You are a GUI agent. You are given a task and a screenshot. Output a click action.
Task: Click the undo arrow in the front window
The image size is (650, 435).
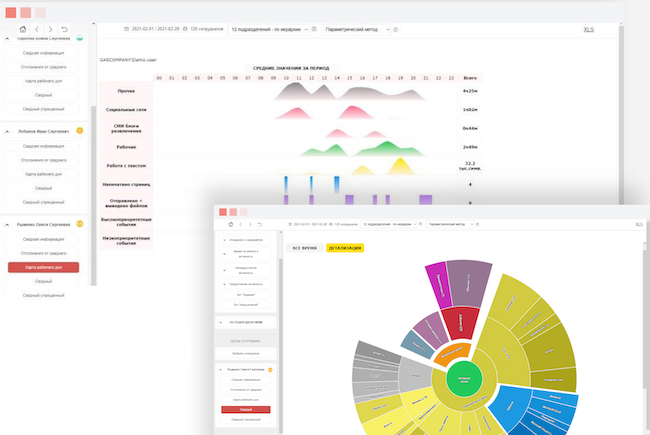click(x=260, y=224)
